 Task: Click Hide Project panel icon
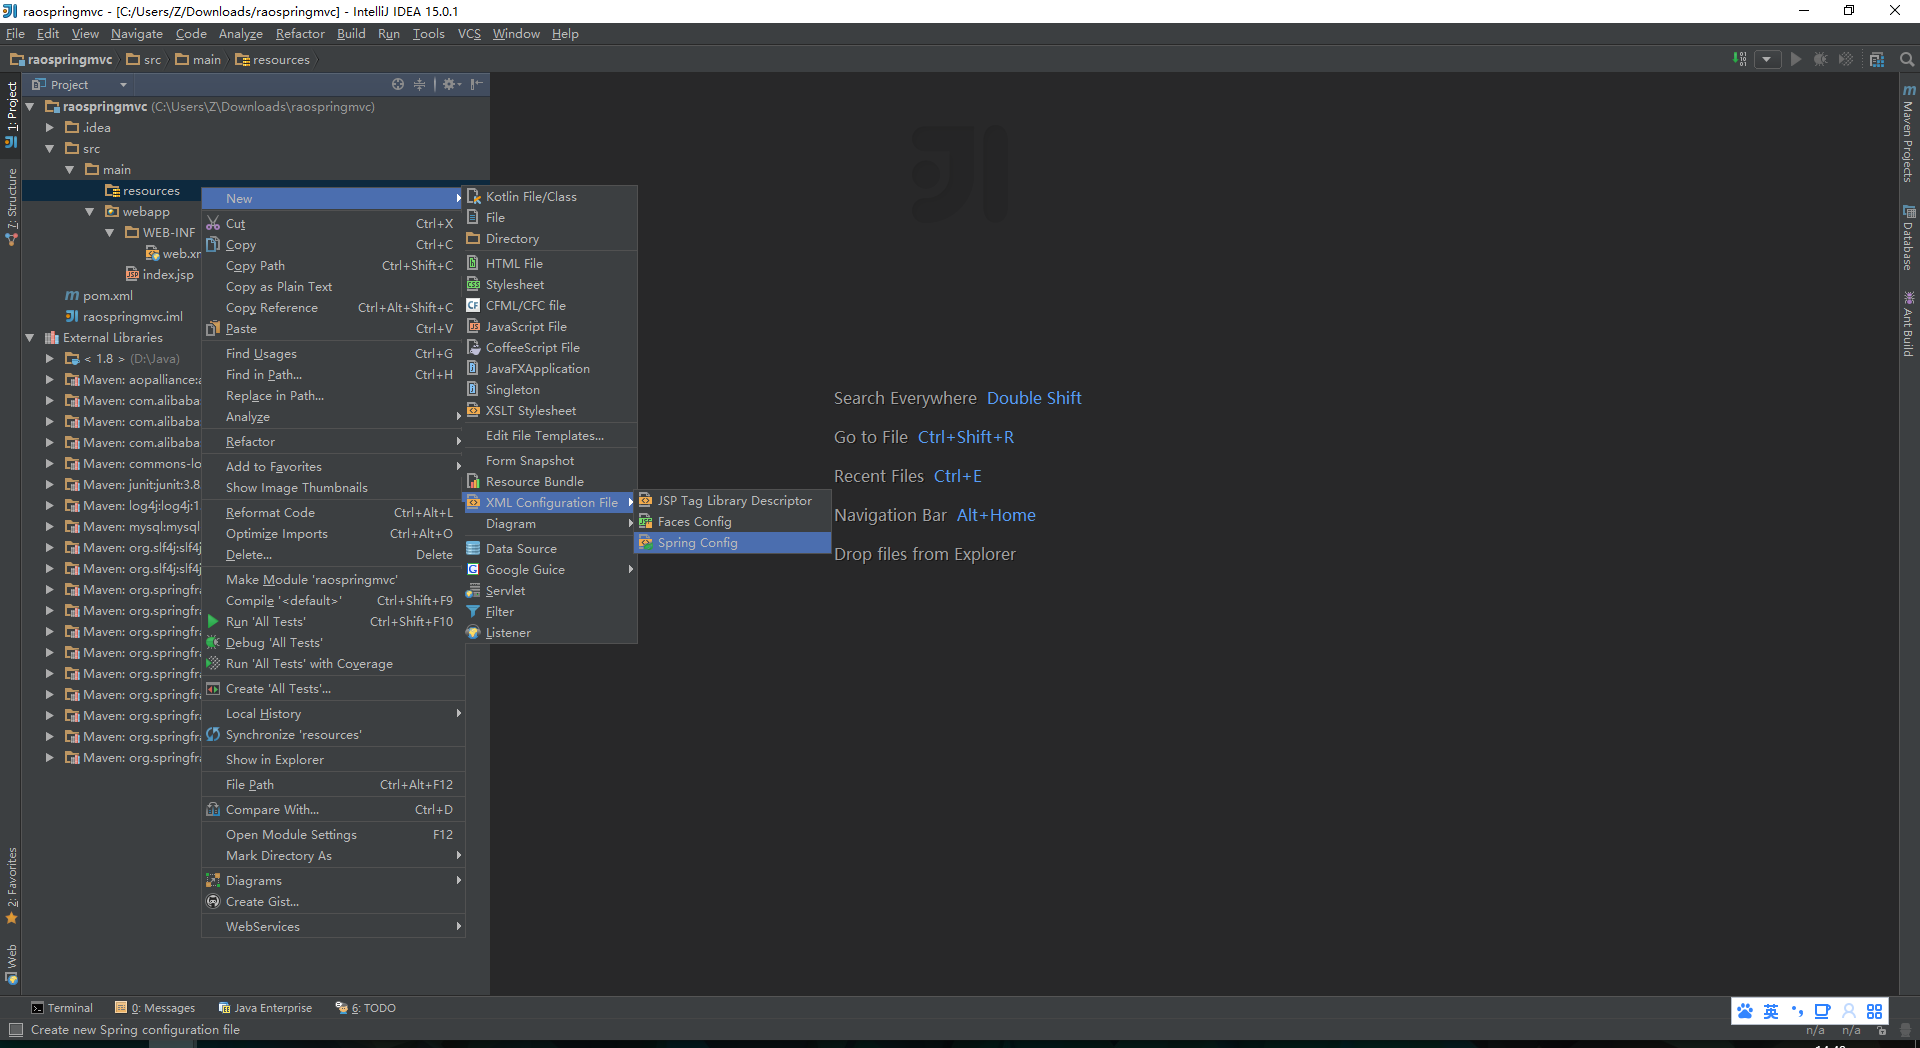pyautogui.click(x=477, y=85)
